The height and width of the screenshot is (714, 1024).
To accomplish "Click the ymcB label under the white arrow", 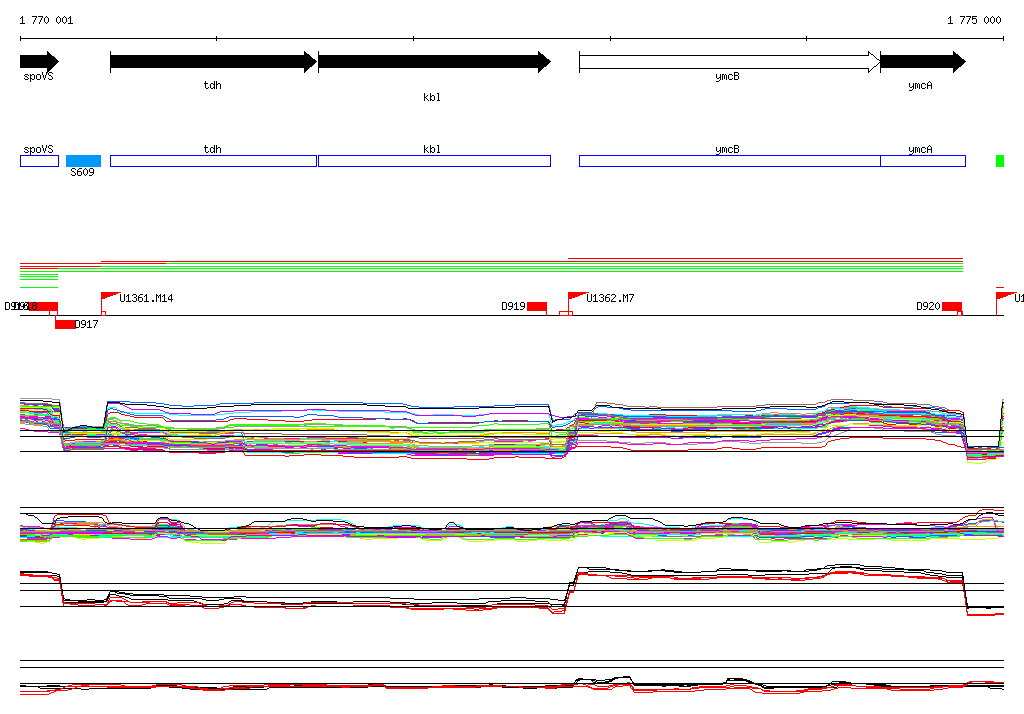I will 727,76.
